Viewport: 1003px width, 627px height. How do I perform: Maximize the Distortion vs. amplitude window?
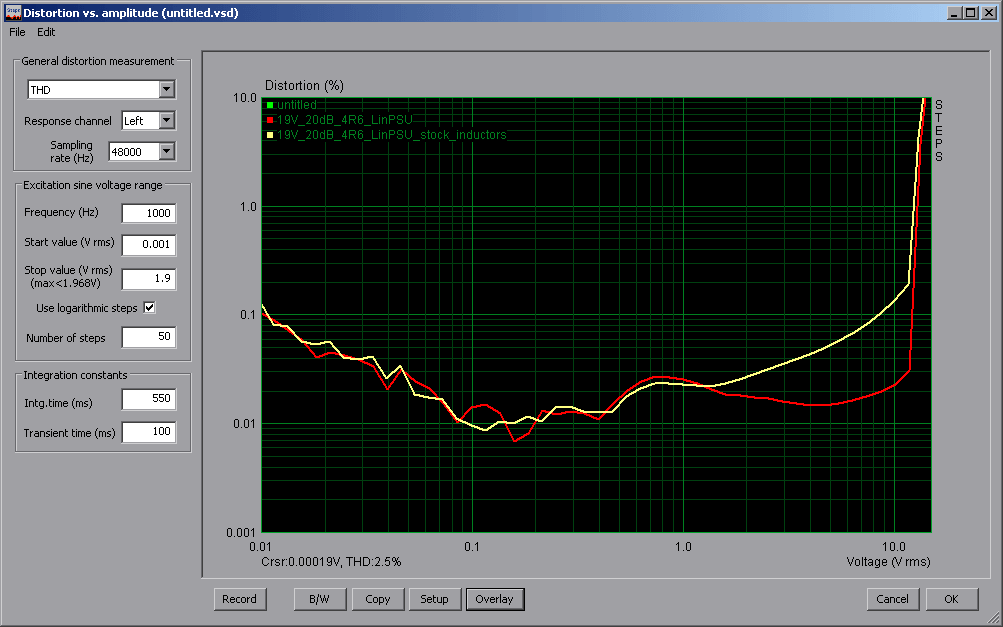coord(970,13)
